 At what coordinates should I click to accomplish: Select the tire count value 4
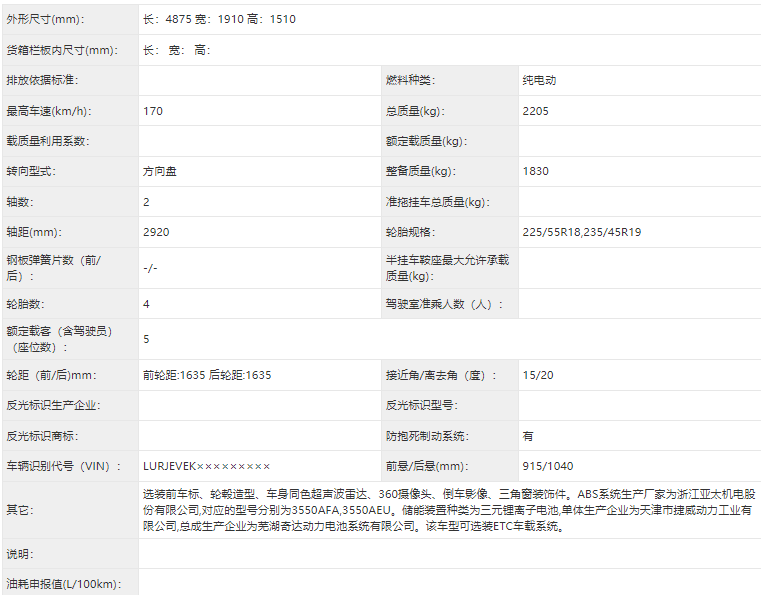[146, 304]
